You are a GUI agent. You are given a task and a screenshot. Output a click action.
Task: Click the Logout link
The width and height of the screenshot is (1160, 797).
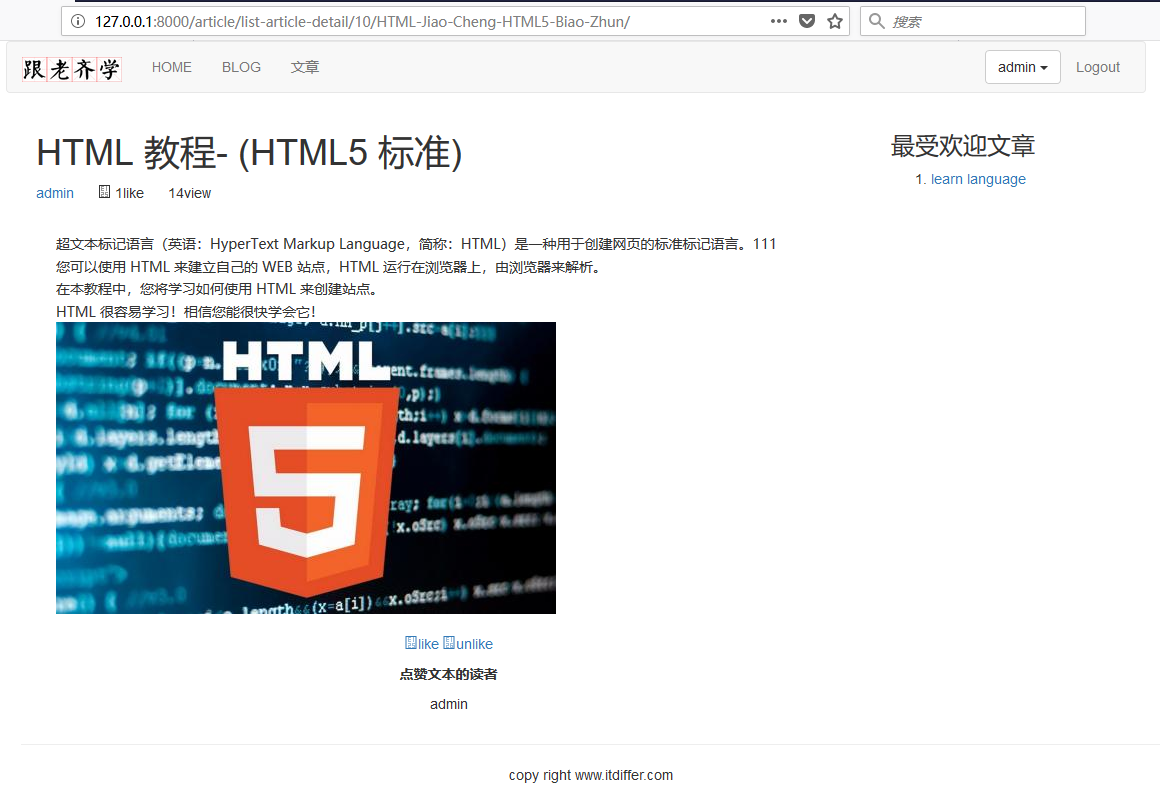(x=1098, y=67)
